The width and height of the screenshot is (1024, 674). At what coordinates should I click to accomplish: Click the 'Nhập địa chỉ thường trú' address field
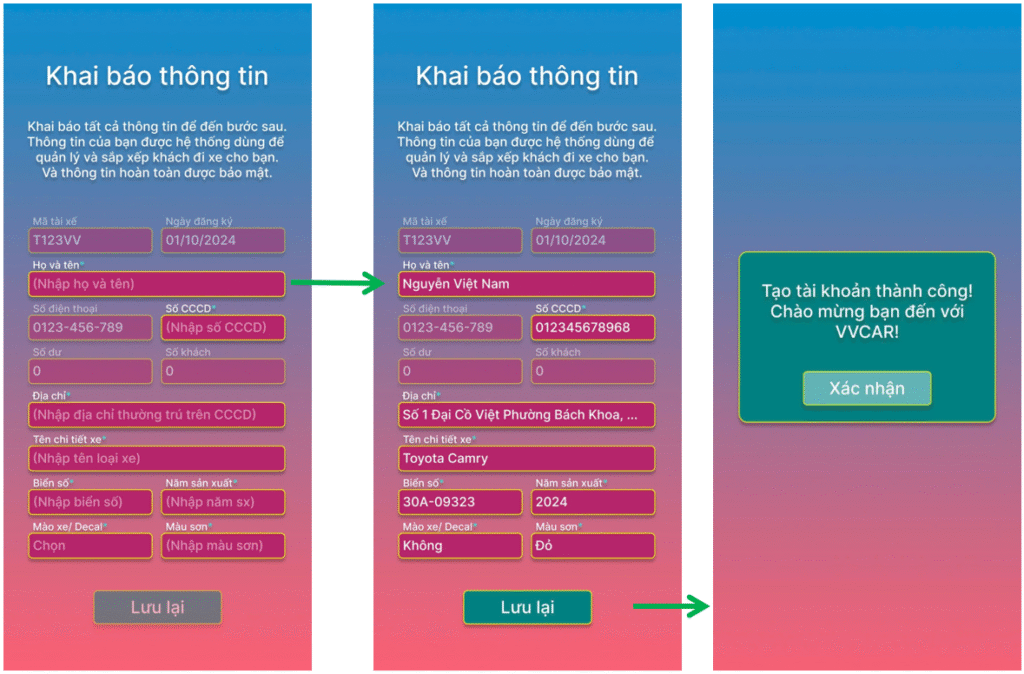click(157, 415)
